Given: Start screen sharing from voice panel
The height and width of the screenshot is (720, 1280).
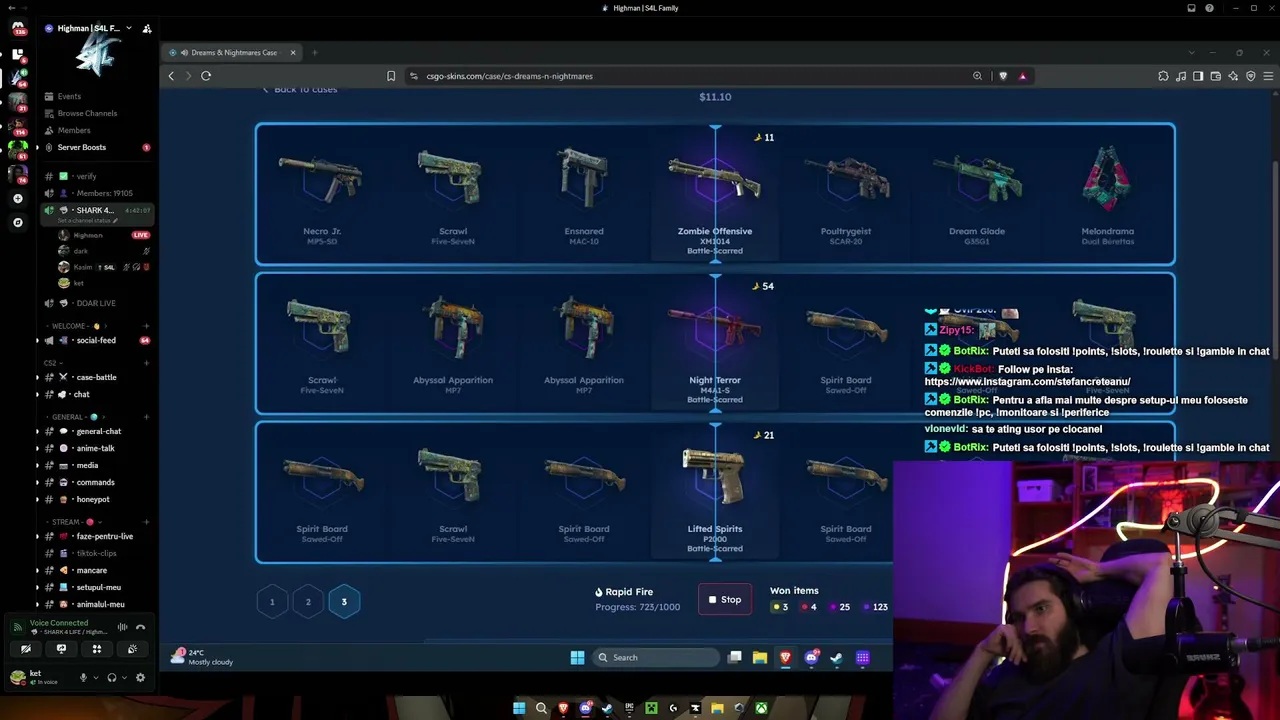Looking at the screenshot, I should pyautogui.click(x=61, y=649).
